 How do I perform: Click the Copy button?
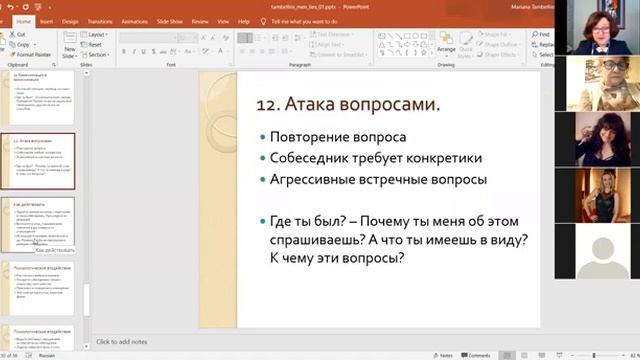[20, 44]
